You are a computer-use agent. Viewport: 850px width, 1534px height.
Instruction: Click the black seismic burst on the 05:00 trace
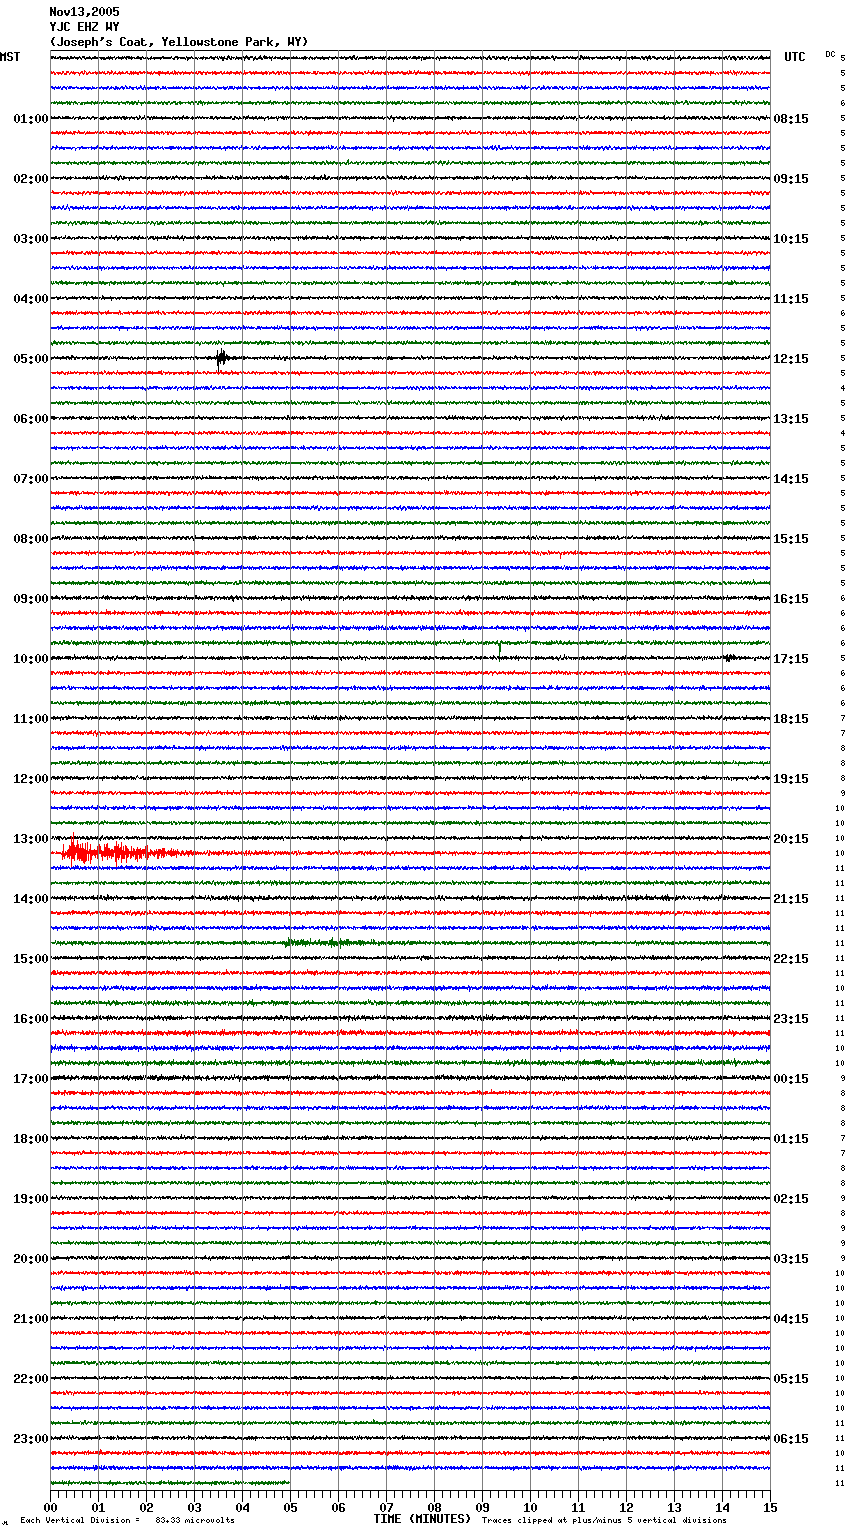click(222, 358)
